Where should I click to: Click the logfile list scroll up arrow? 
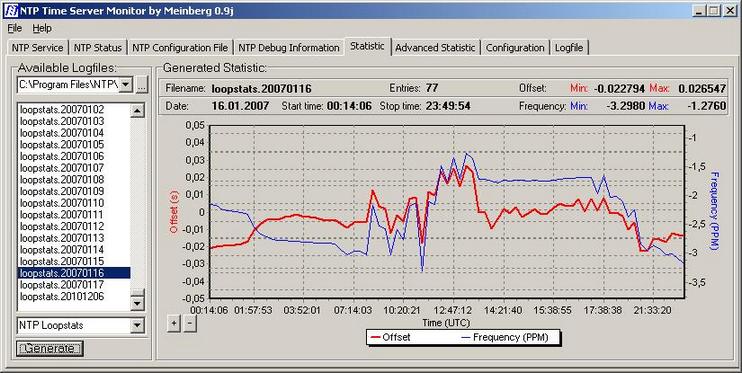(x=137, y=111)
